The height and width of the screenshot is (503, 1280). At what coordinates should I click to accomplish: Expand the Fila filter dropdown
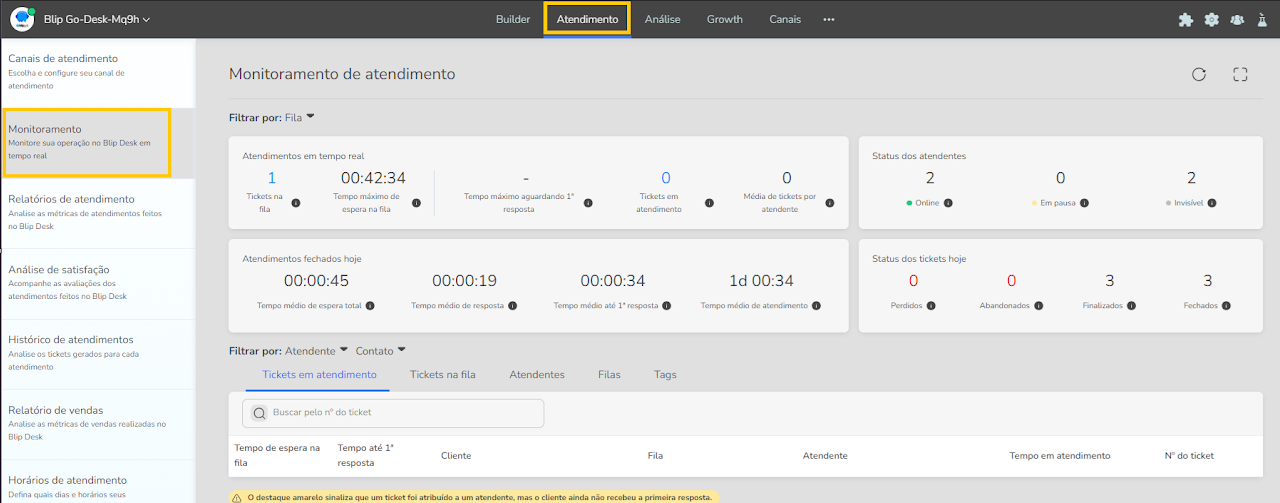[300, 117]
